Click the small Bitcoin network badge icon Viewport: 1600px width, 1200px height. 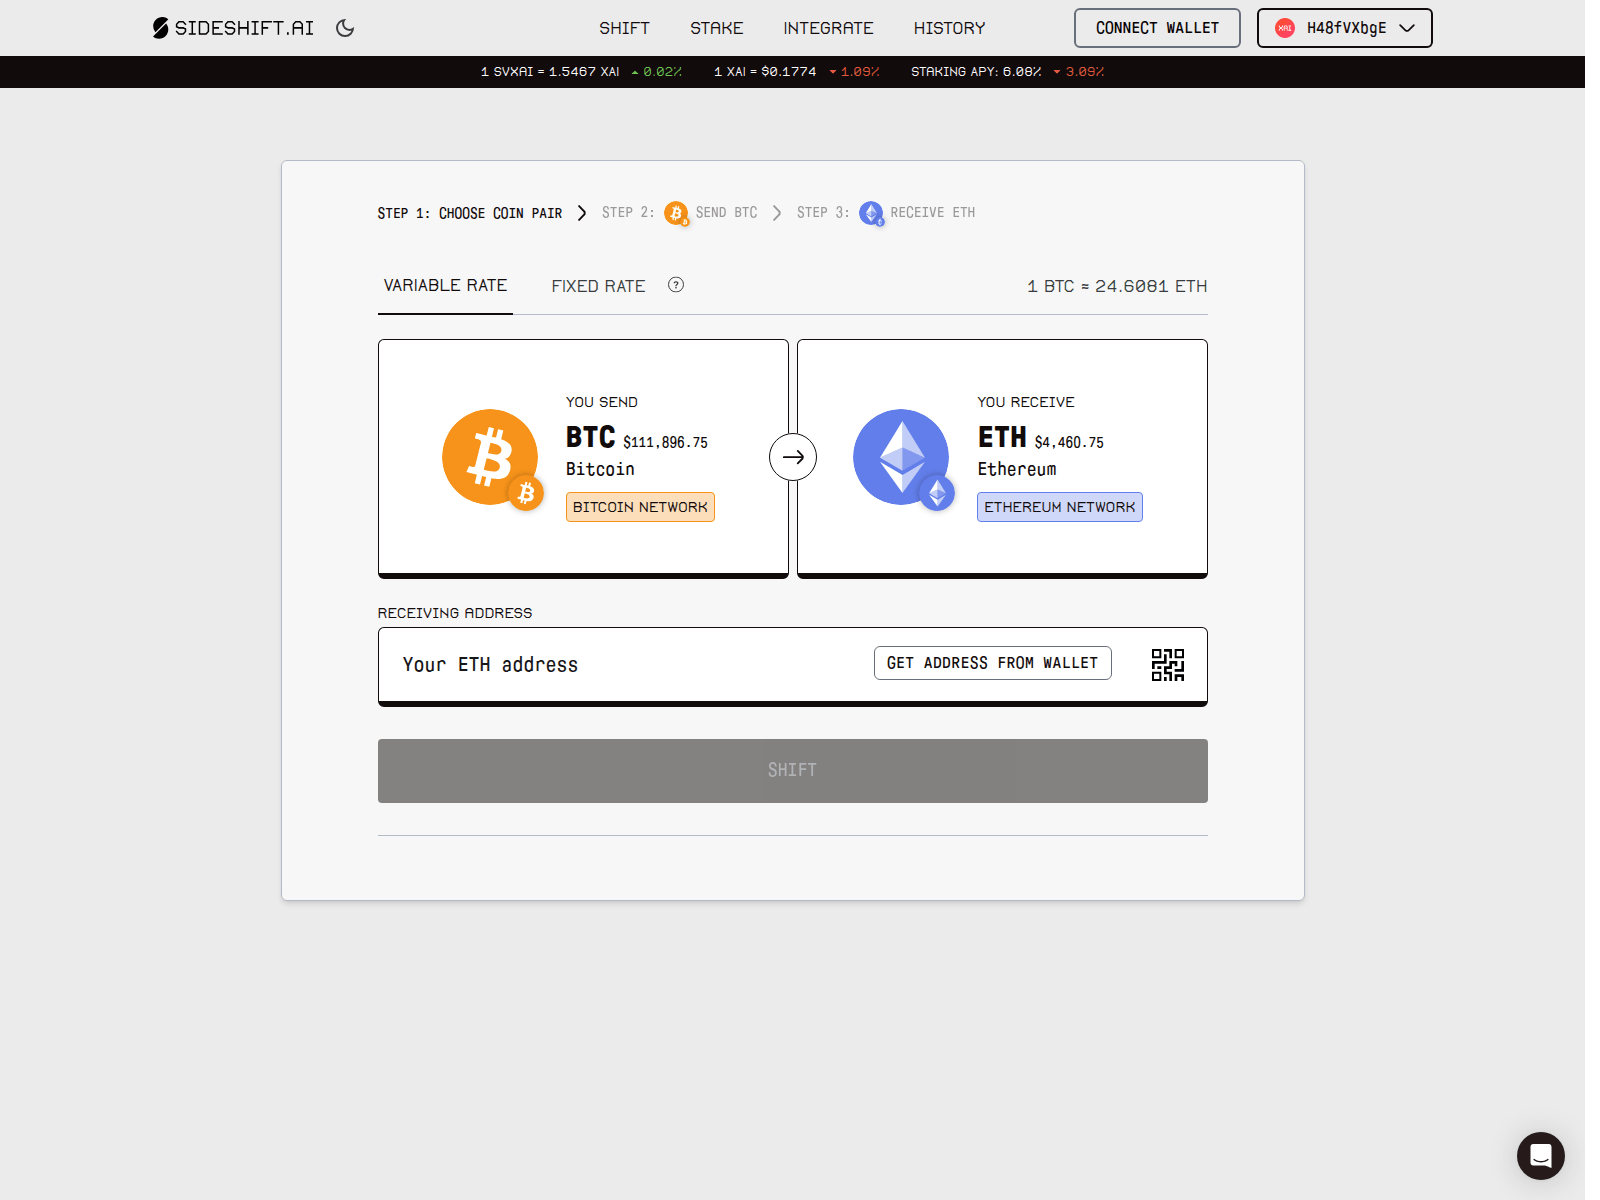pyautogui.click(x=526, y=492)
